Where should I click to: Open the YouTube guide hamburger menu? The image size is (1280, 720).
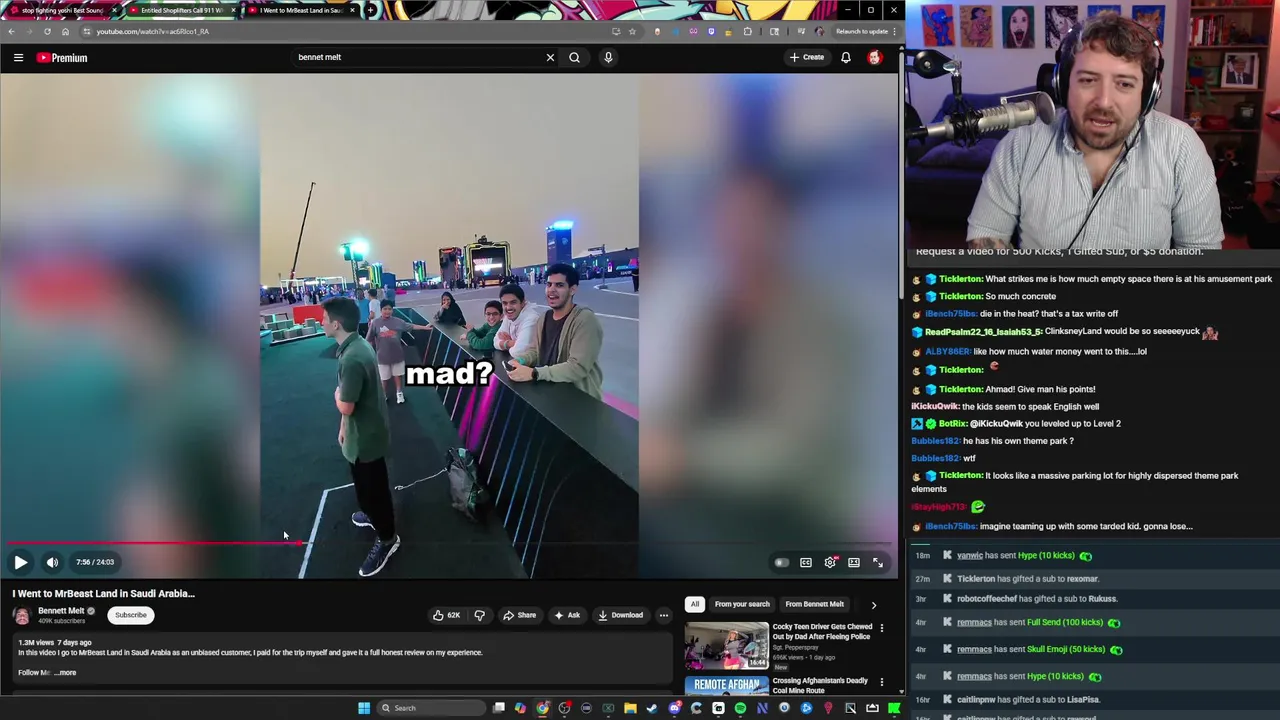click(18, 58)
